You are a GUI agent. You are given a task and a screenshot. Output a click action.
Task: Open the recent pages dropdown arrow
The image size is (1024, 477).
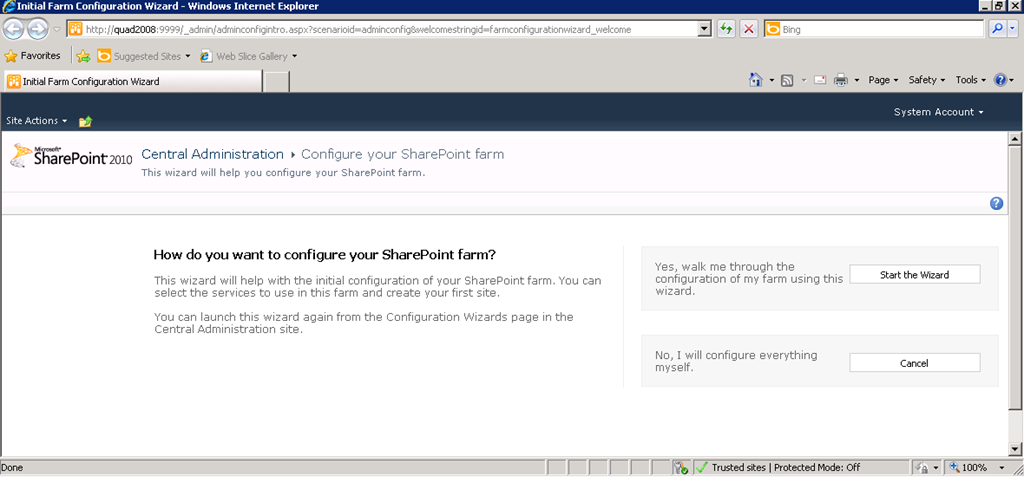coord(57,29)
